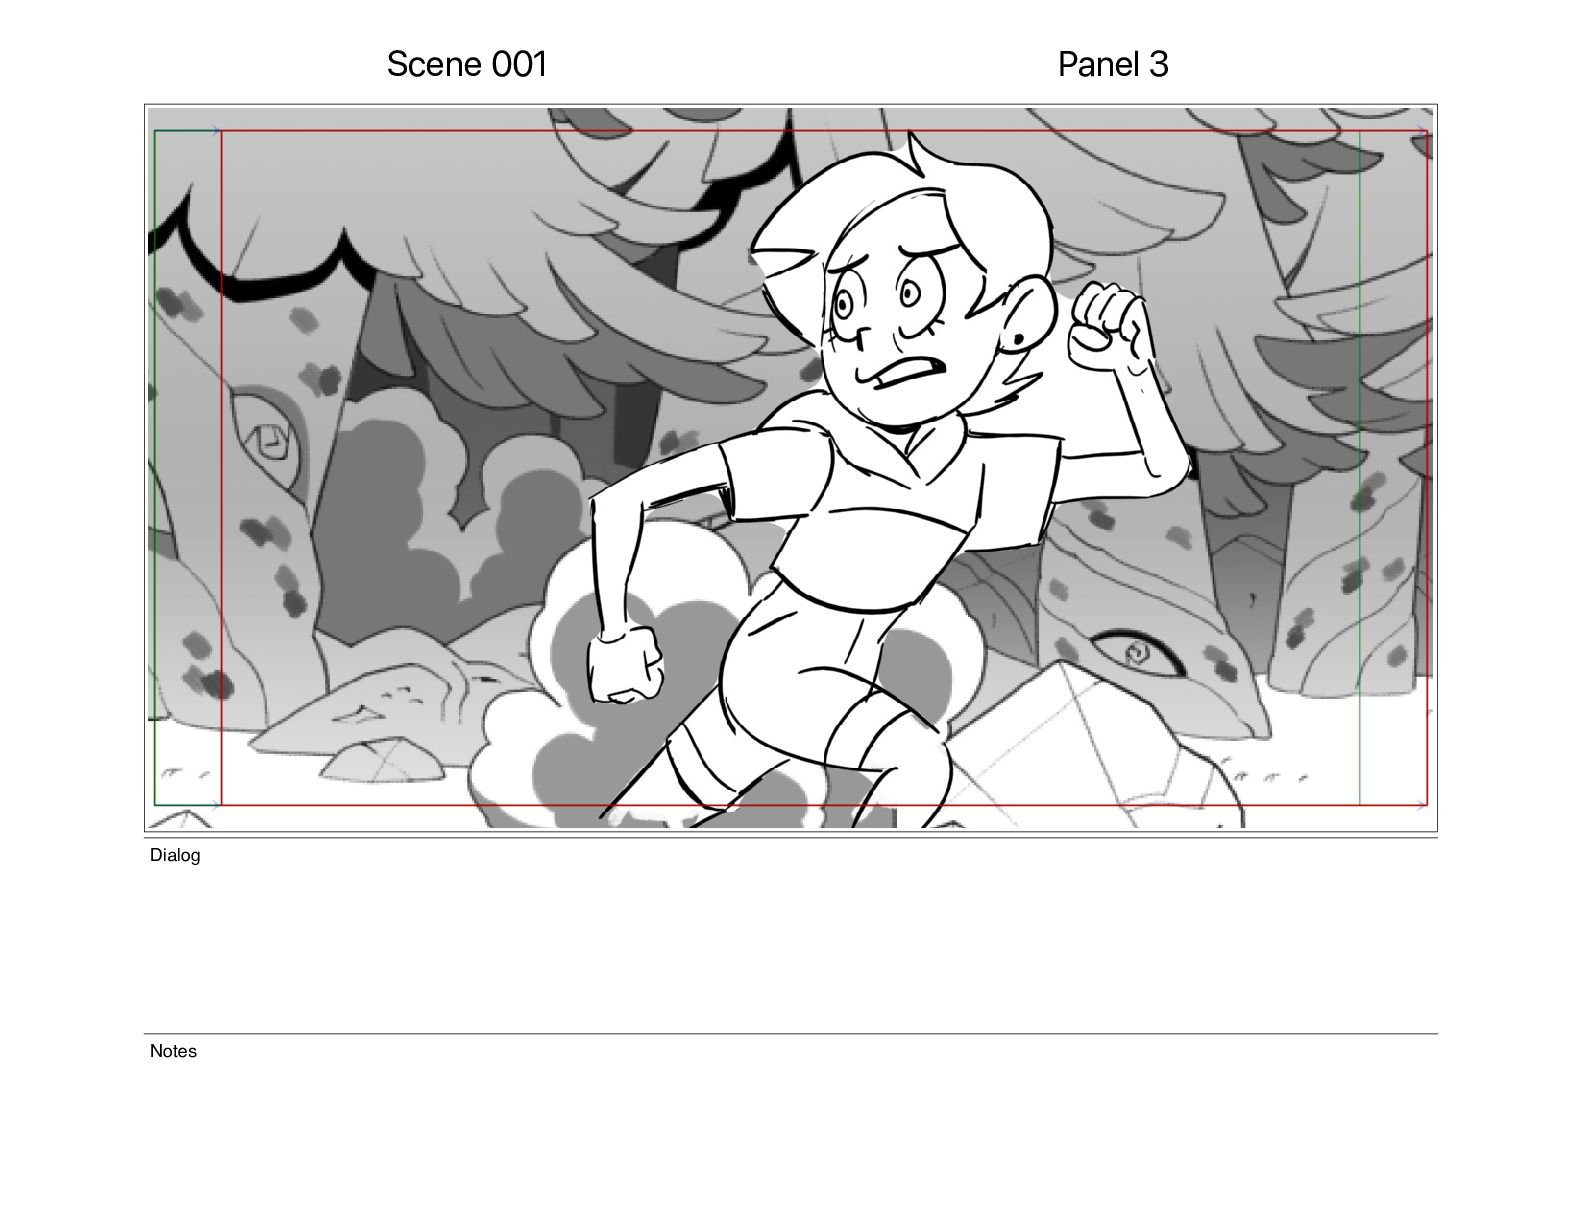Select the 'Scene 001' heading text

click(467, 64)
